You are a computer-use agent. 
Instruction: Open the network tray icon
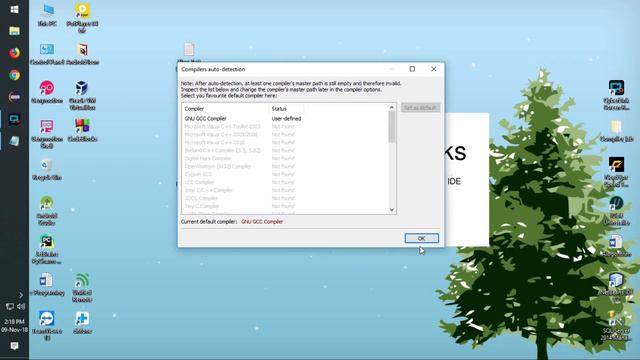(9, 307)
